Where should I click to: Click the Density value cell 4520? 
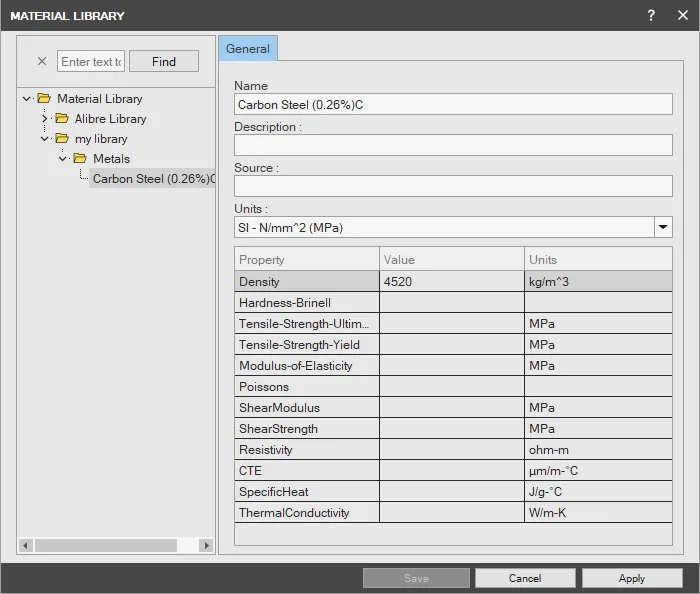[452, 282]
